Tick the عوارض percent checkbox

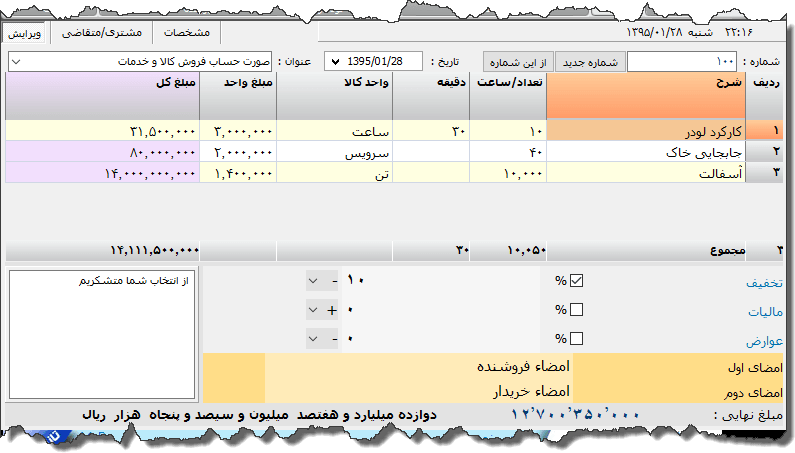tap(575, 339)
